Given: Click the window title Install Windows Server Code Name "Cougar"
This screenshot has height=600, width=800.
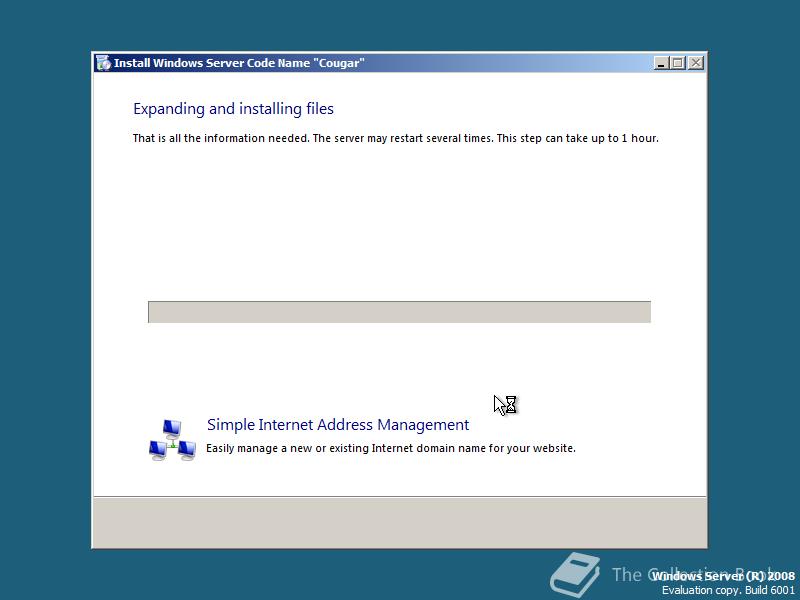Looking at the screenshot, I should tap(239, 63).
